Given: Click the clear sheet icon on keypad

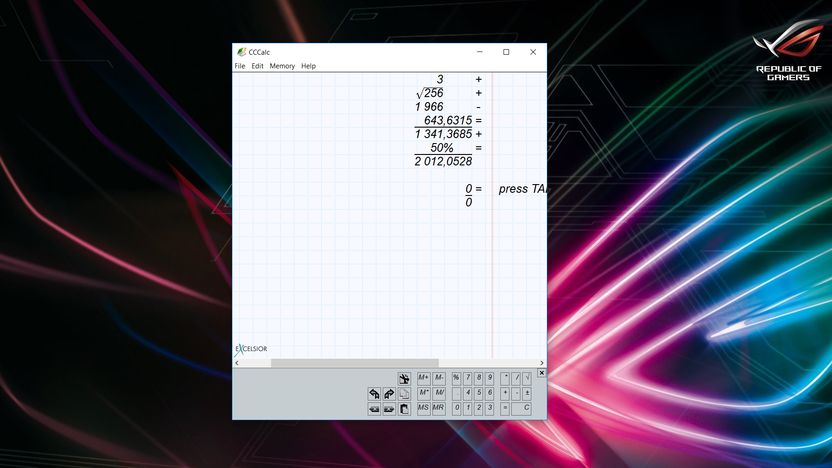Looking at the screenshot, I should pyautogui.click(x=404, y=379).
